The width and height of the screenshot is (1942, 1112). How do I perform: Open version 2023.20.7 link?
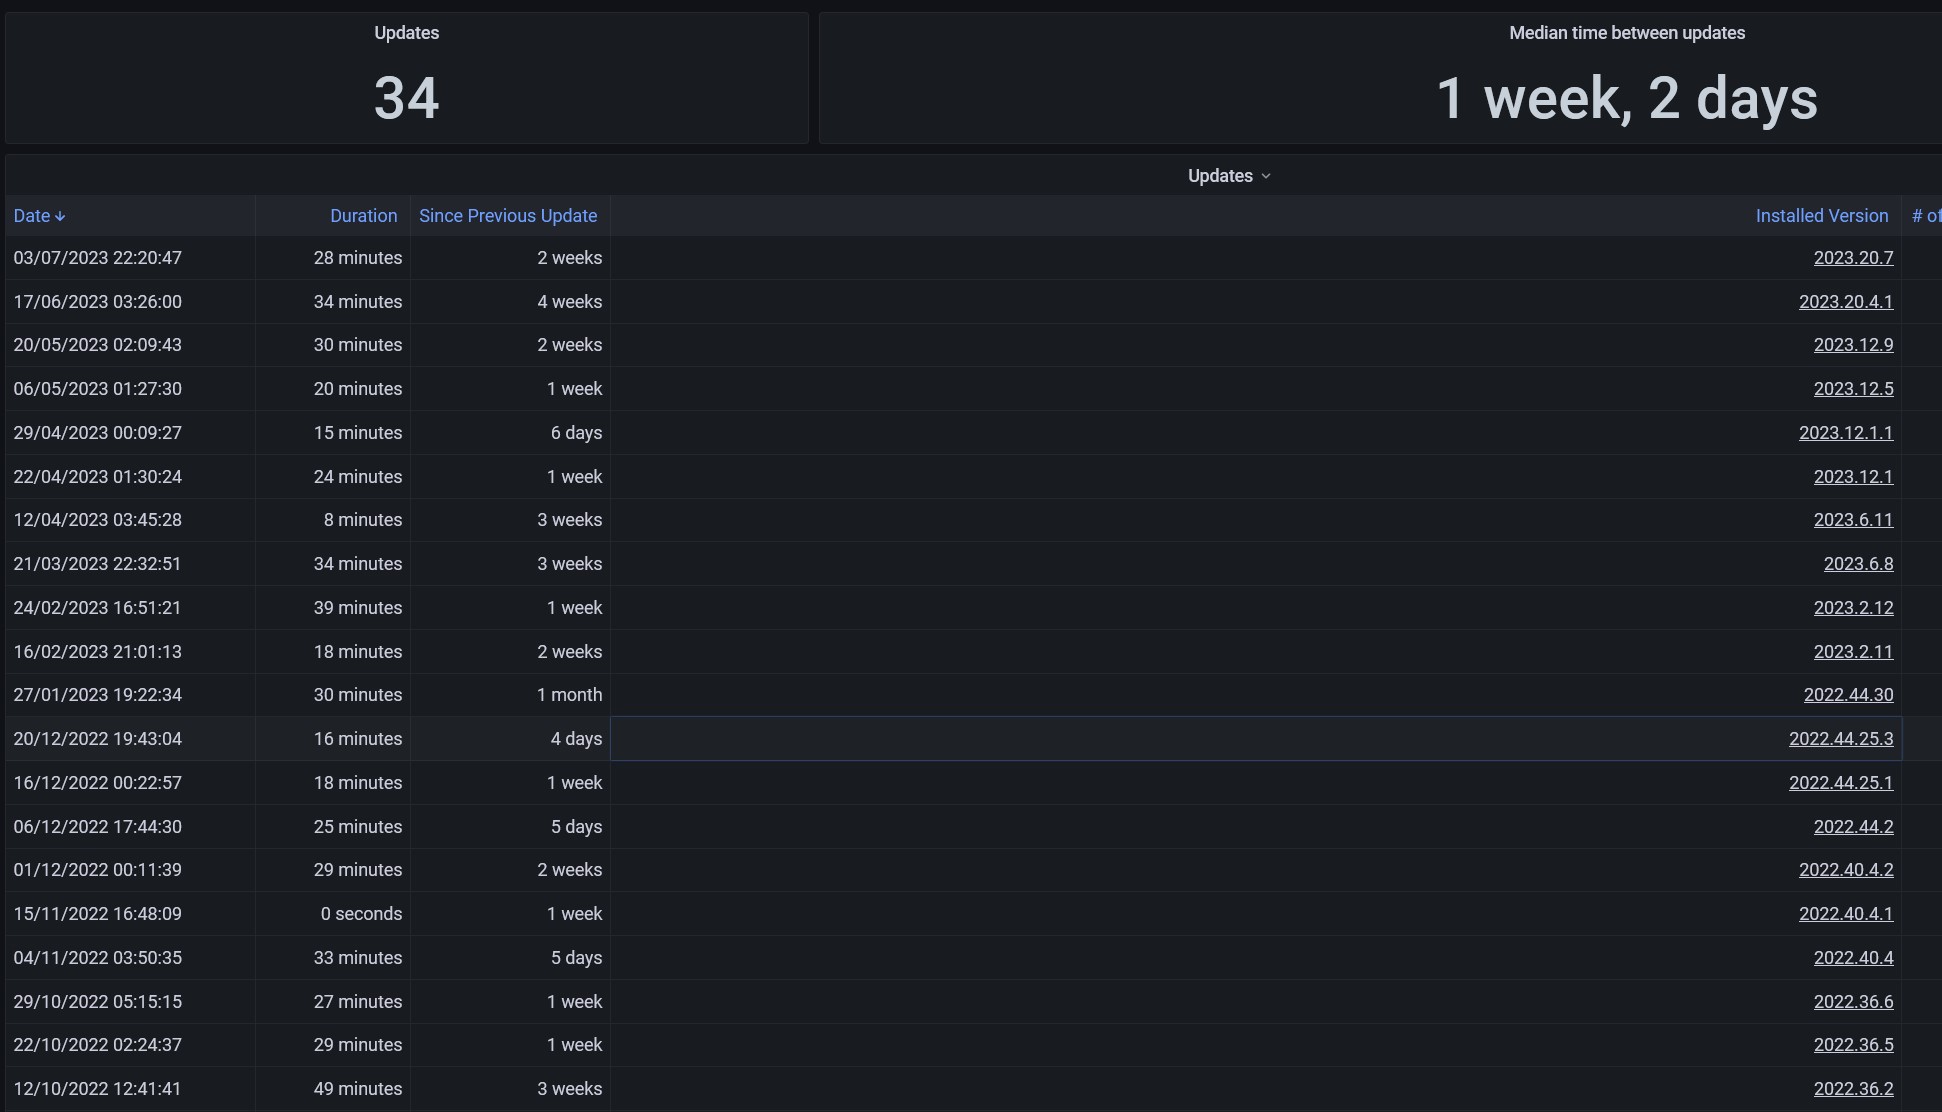(x=1853, y=258)
